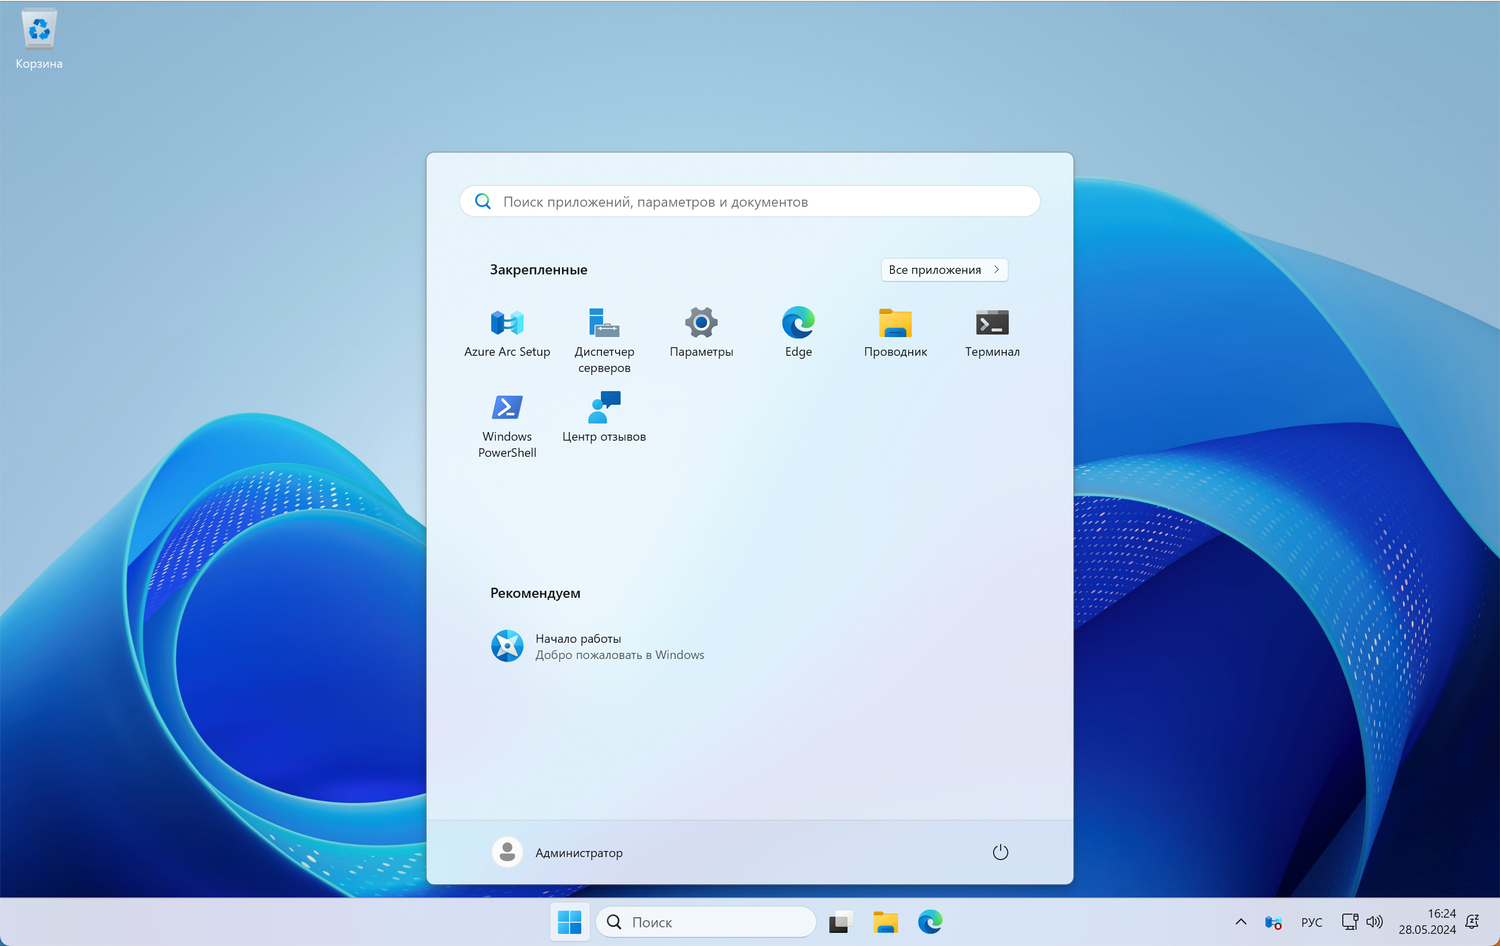Click the search magnifier in Start menu
The height and width of the screenshot is (946, 1500).
point(483,201)
